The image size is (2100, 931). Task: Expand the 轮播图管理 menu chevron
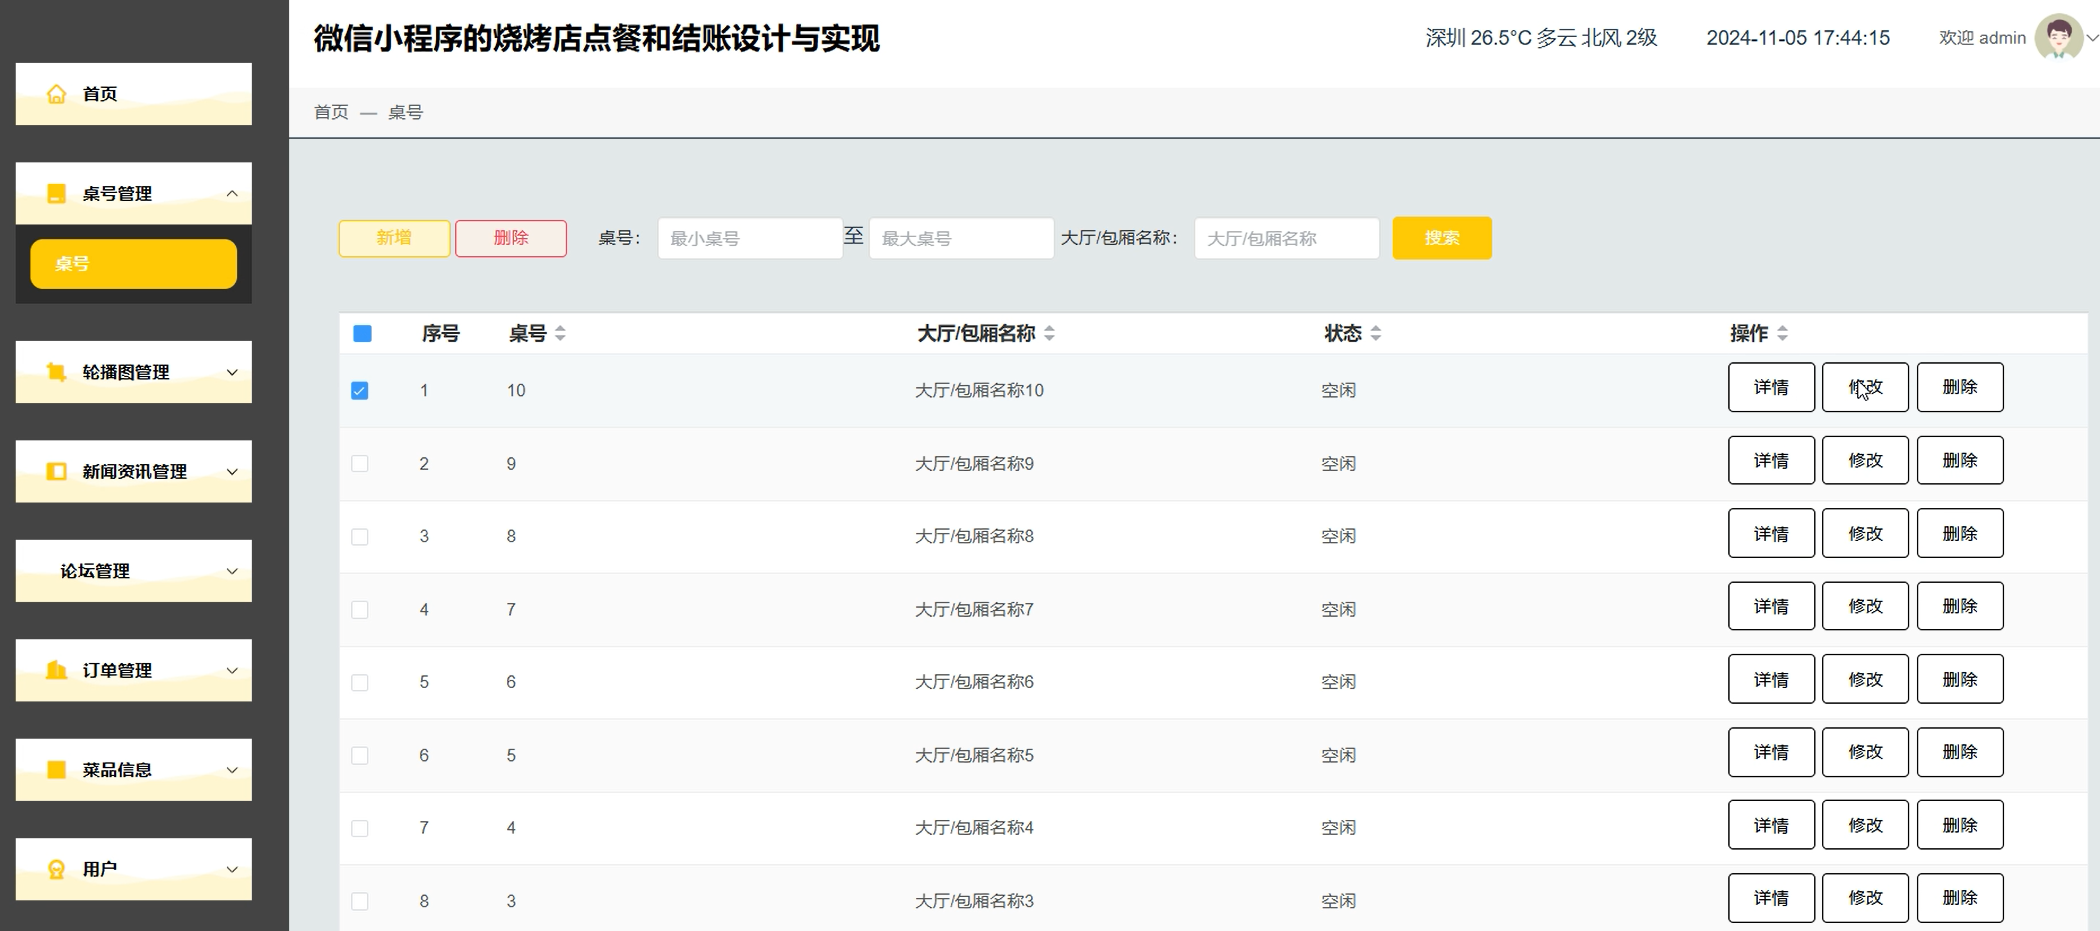pyautogui.click(x=232, y=372)
